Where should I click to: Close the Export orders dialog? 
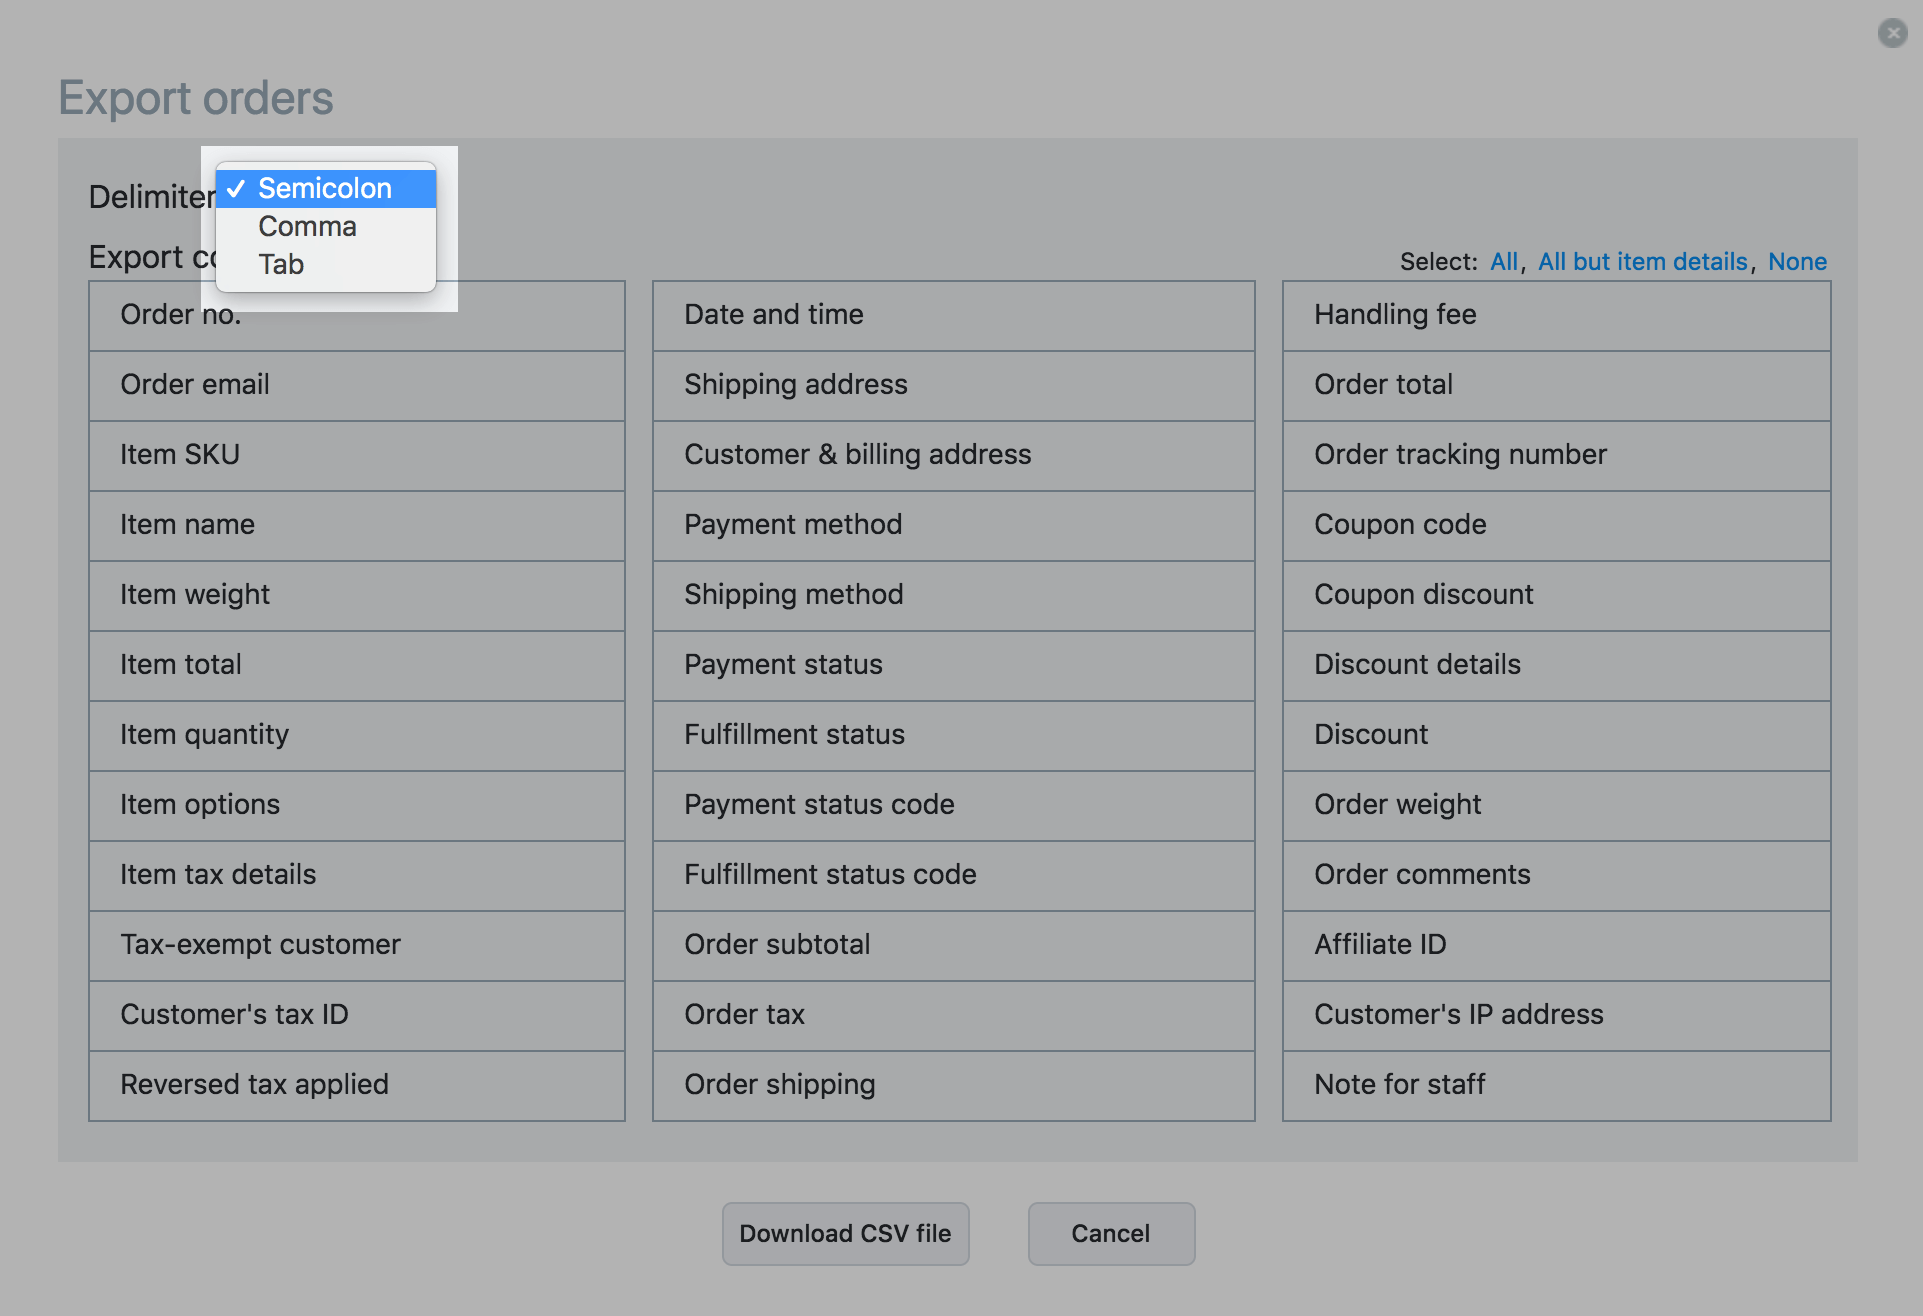tap(1892, 33)
